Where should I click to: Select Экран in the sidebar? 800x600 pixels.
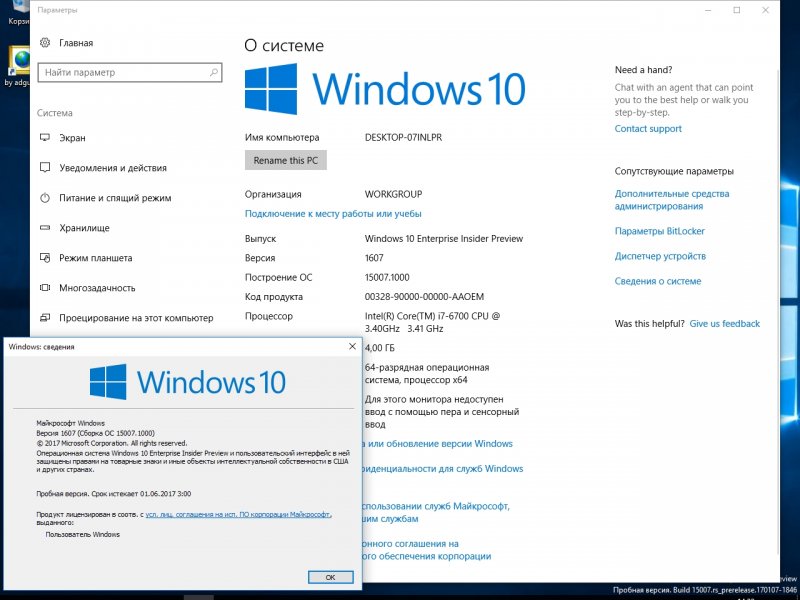pos(72,138)
